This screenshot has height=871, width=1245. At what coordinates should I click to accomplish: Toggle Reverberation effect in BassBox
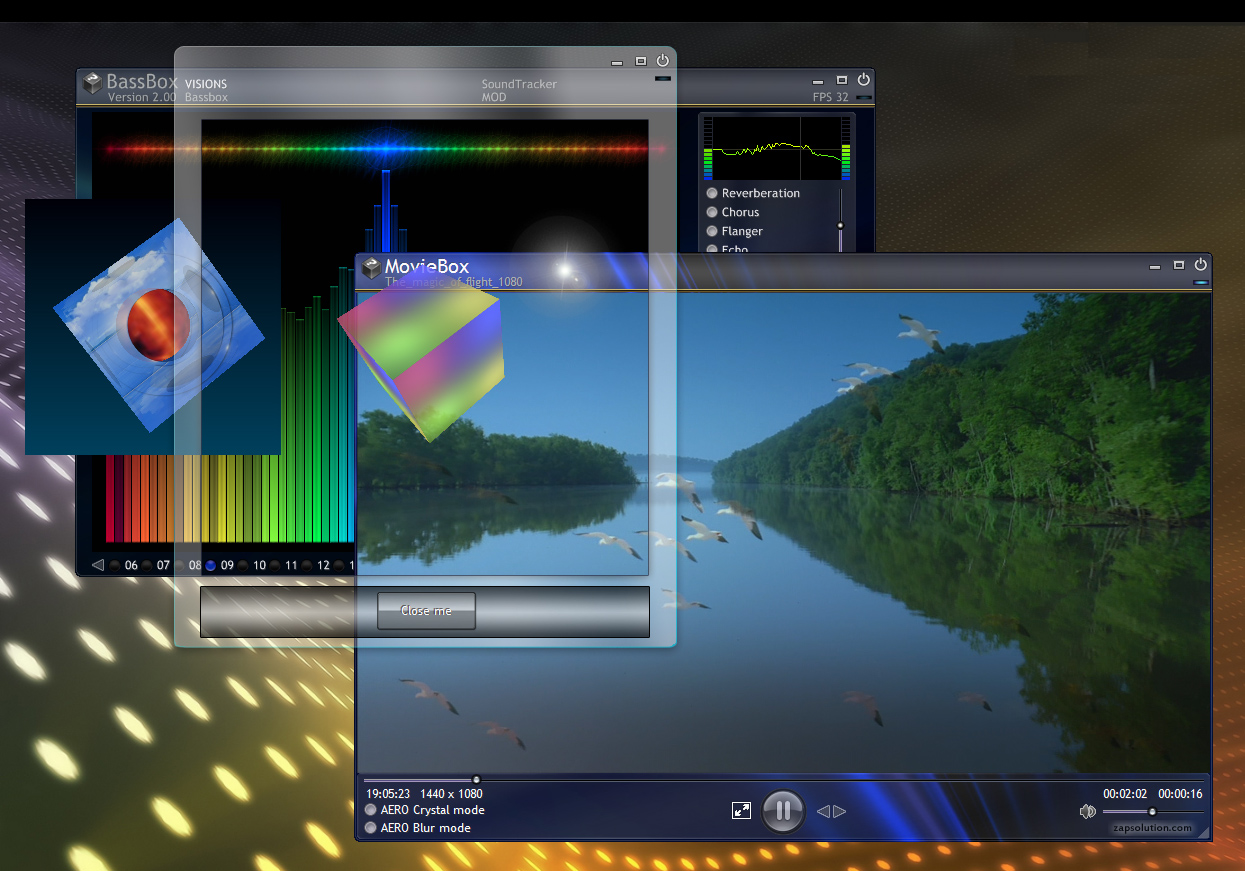[x=753, y=193]
